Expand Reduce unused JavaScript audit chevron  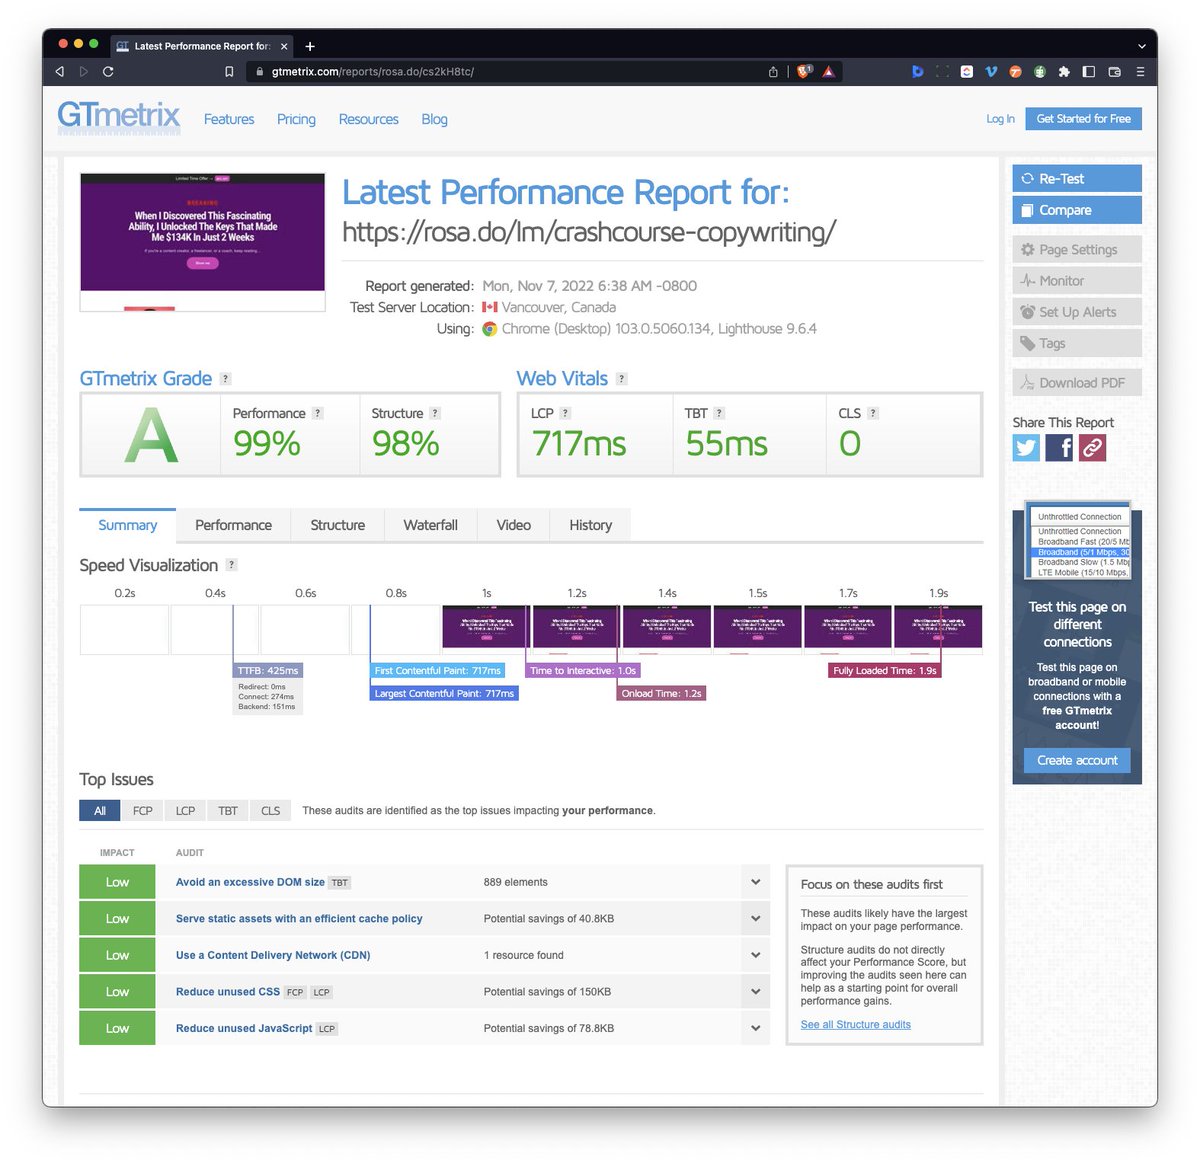[756, 1028]
